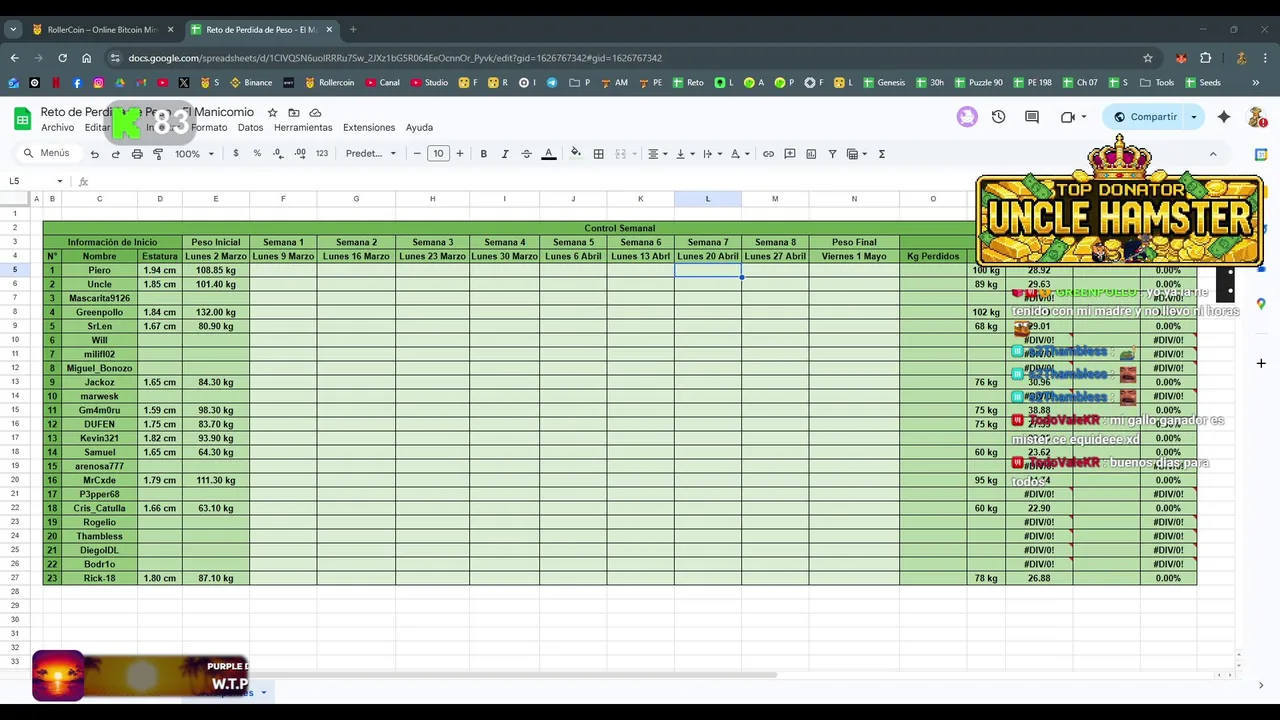Open the Datos menu
The height and width of the screenshot is (720, 1280).
250,128
